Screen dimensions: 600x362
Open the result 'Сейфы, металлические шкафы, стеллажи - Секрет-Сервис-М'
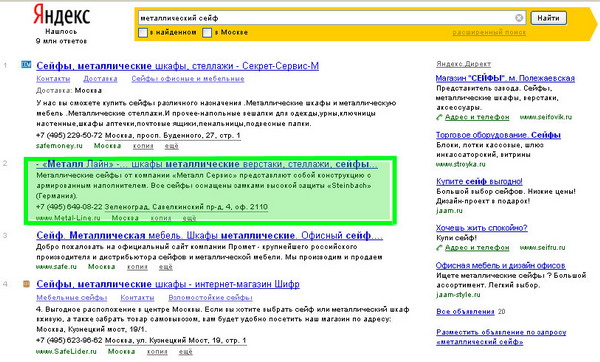[x=178, y=66]
